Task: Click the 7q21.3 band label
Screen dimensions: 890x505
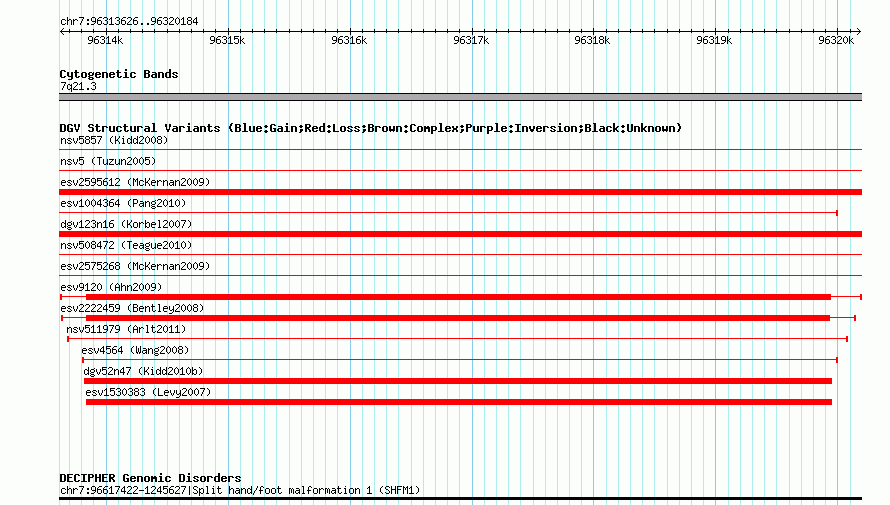Action: click(x=78, y=86)
